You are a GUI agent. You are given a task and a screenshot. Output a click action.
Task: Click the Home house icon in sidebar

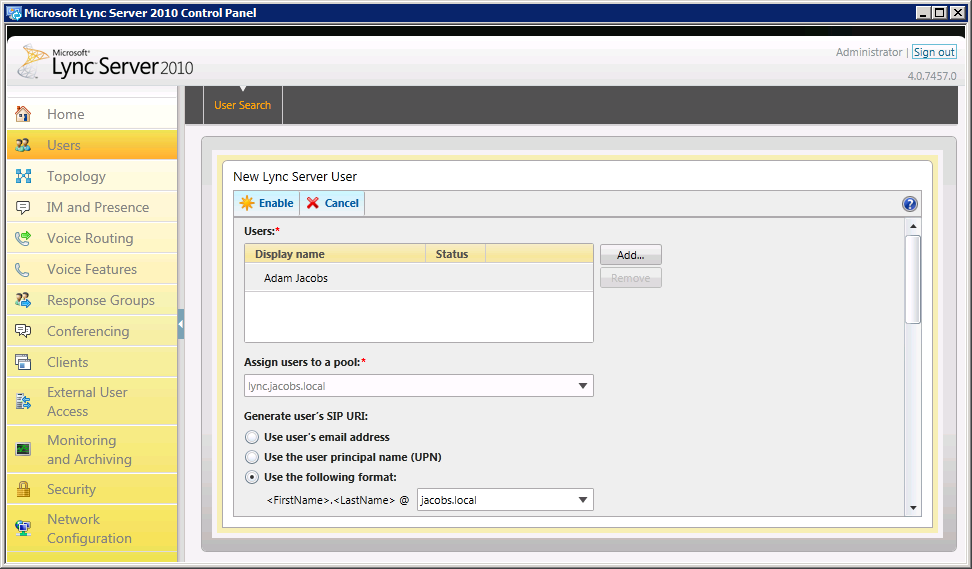pos(23,114)
